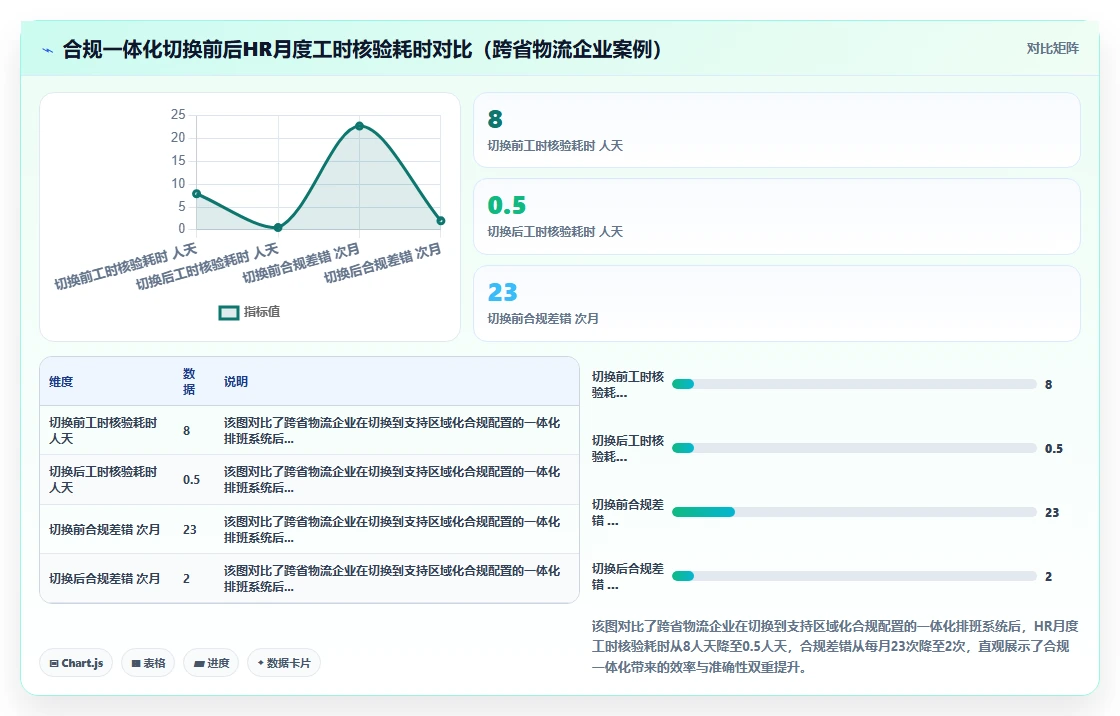Click the progress value 0.5 on the right
Viewport: 1120px width, 716px height.
point(1054,448)
